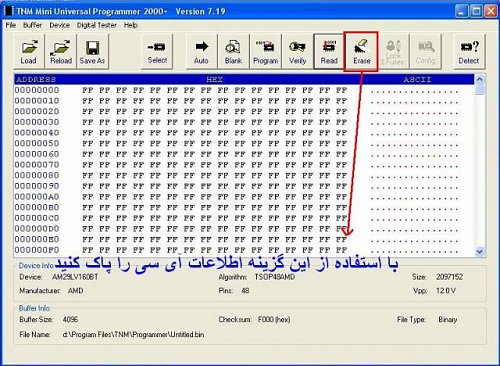Image resolution: width=500 pixels, height=366 pixels.
Task: Click the ADDRESS column header
Action: [36, 80]
